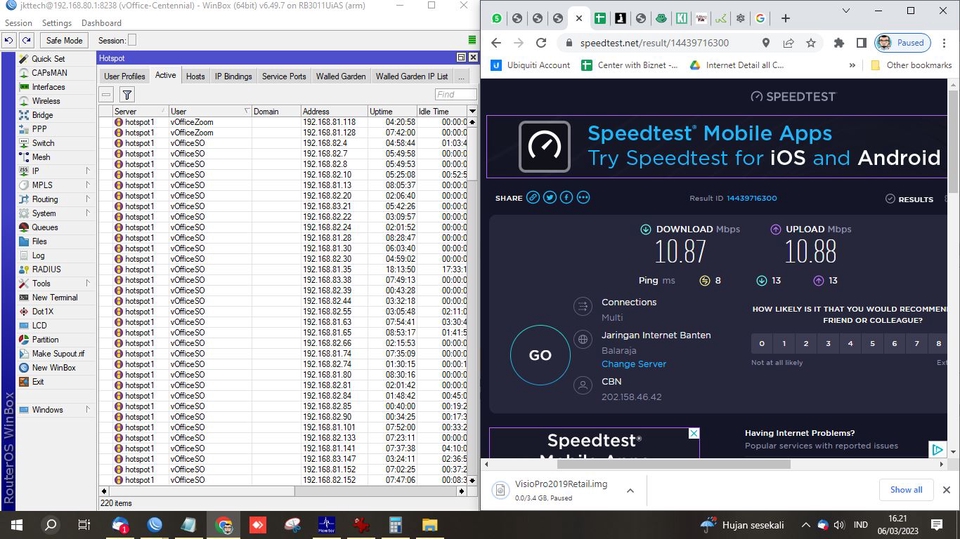Open Queues in the sidebar

tap(45, 227)
